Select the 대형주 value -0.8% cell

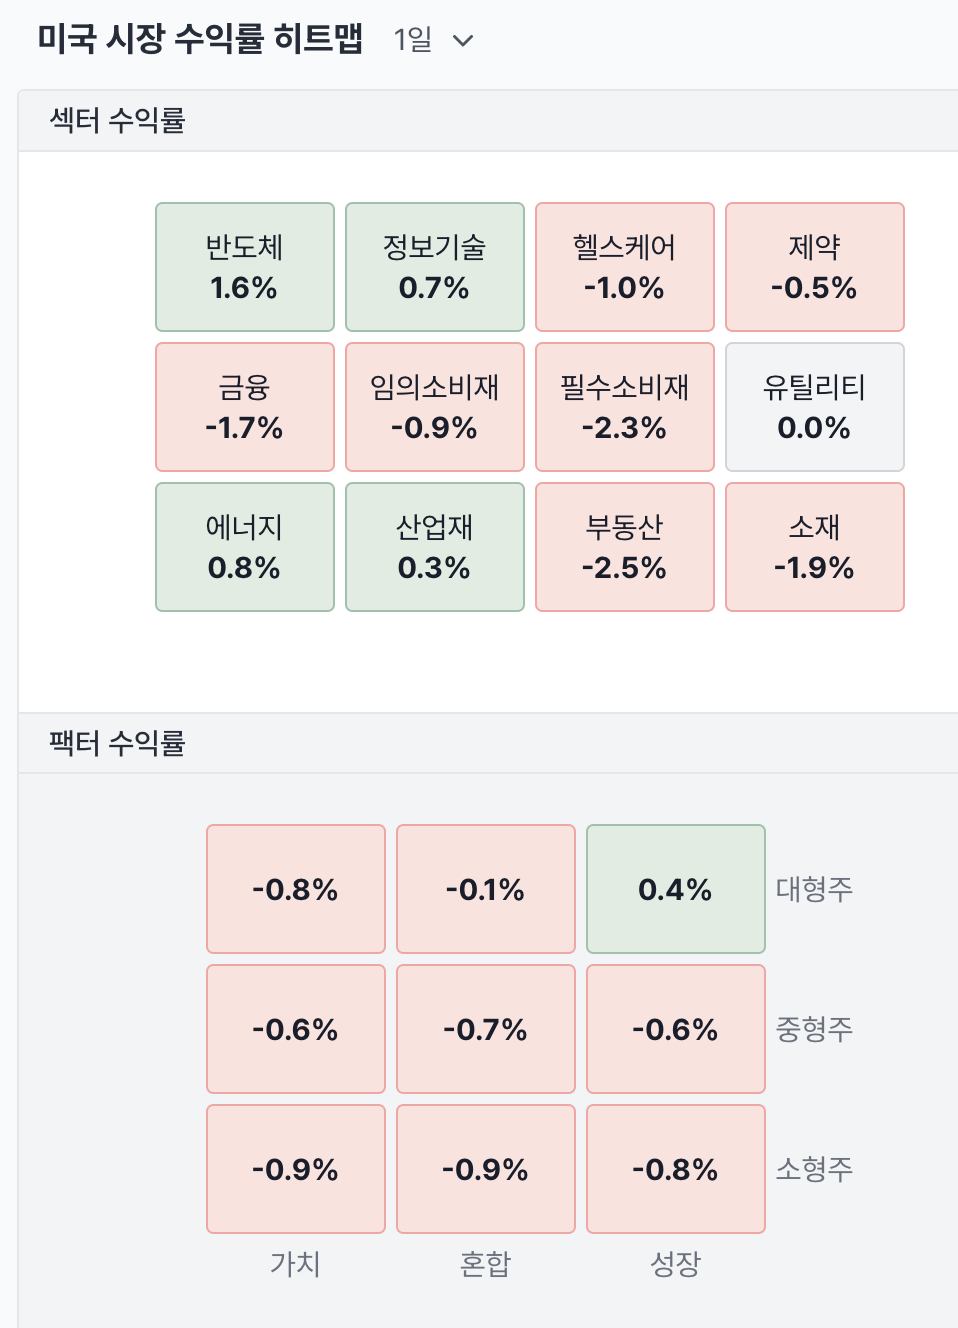coord(296,889)
